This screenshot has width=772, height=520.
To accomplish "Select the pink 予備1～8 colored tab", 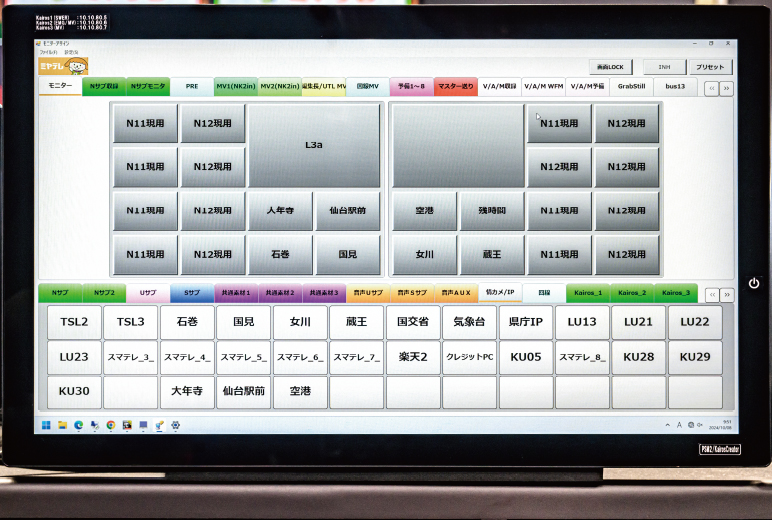I will click(x=411, y=87).
